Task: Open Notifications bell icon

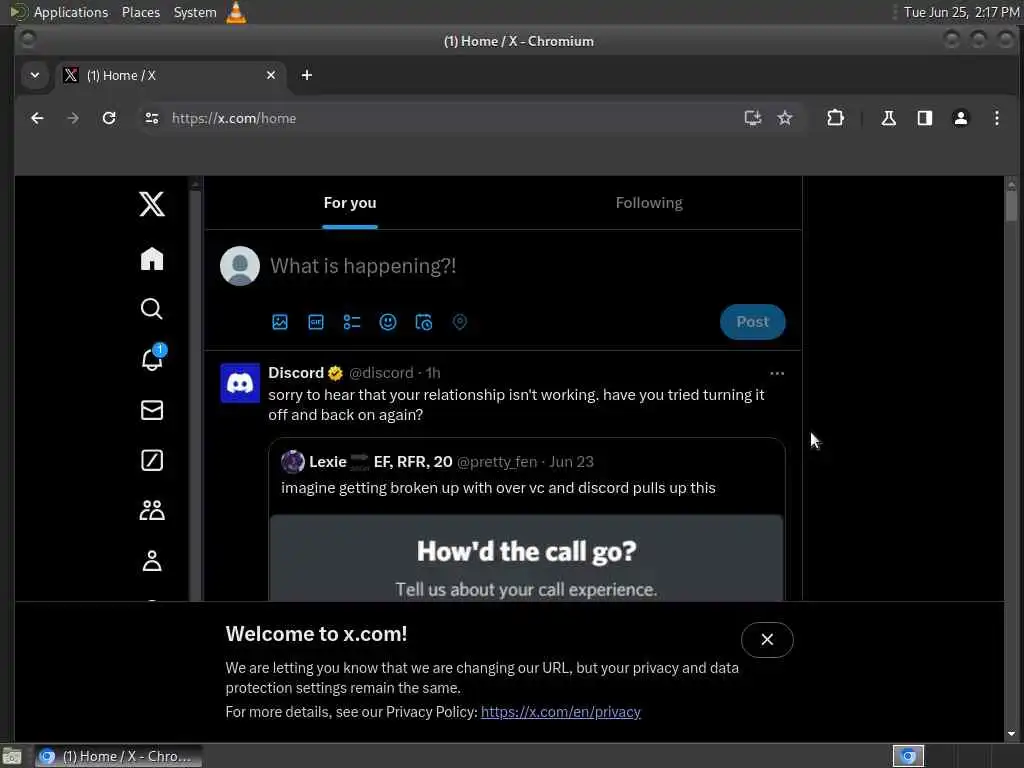Action: 153,359
